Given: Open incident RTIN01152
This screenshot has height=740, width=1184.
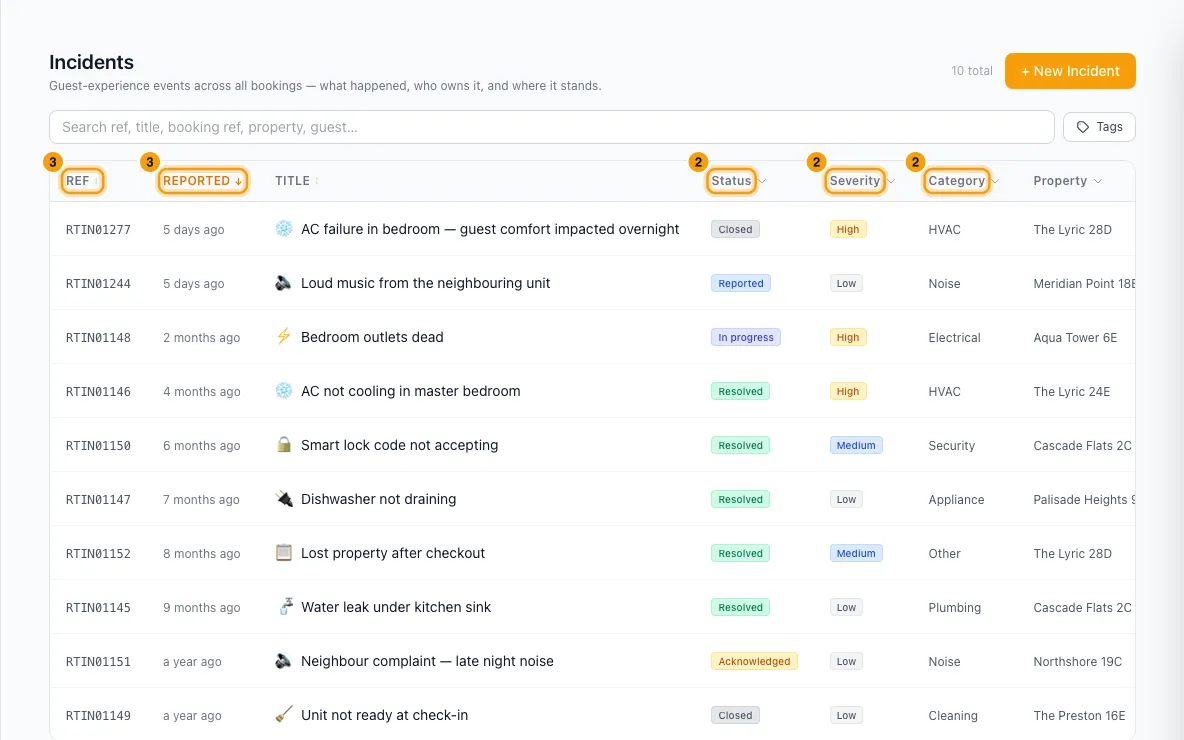Looking at the screenshot, I should pyautogui.click(x=98, y=553).
